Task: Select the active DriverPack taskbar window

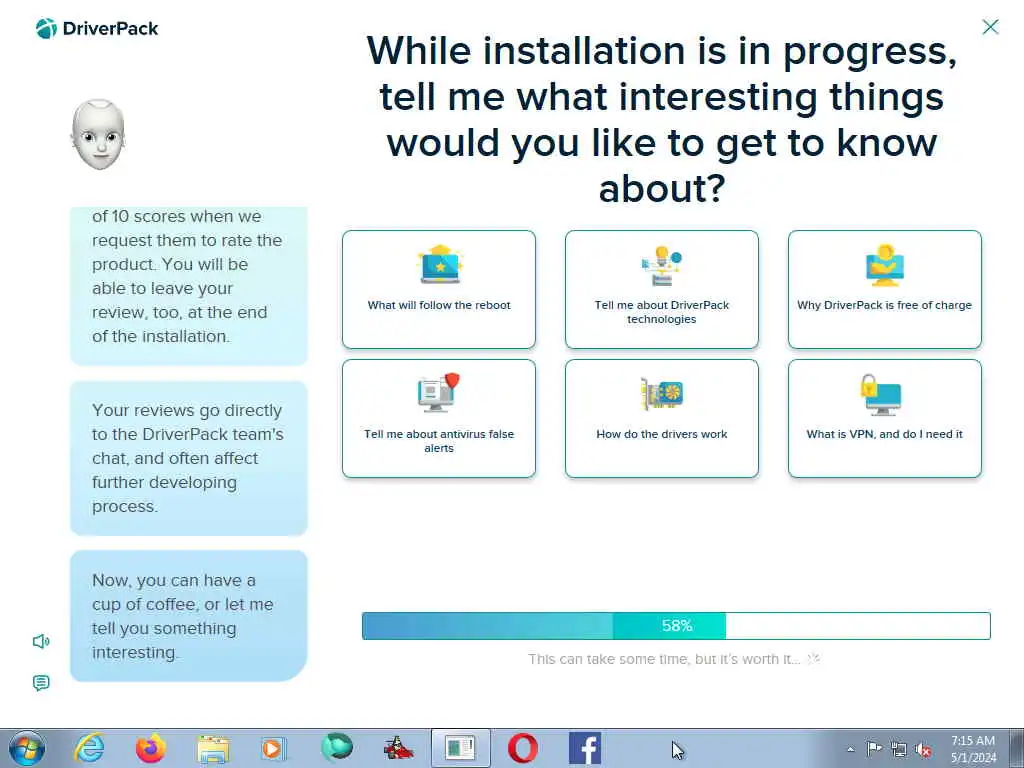Action: coord(460,748)
